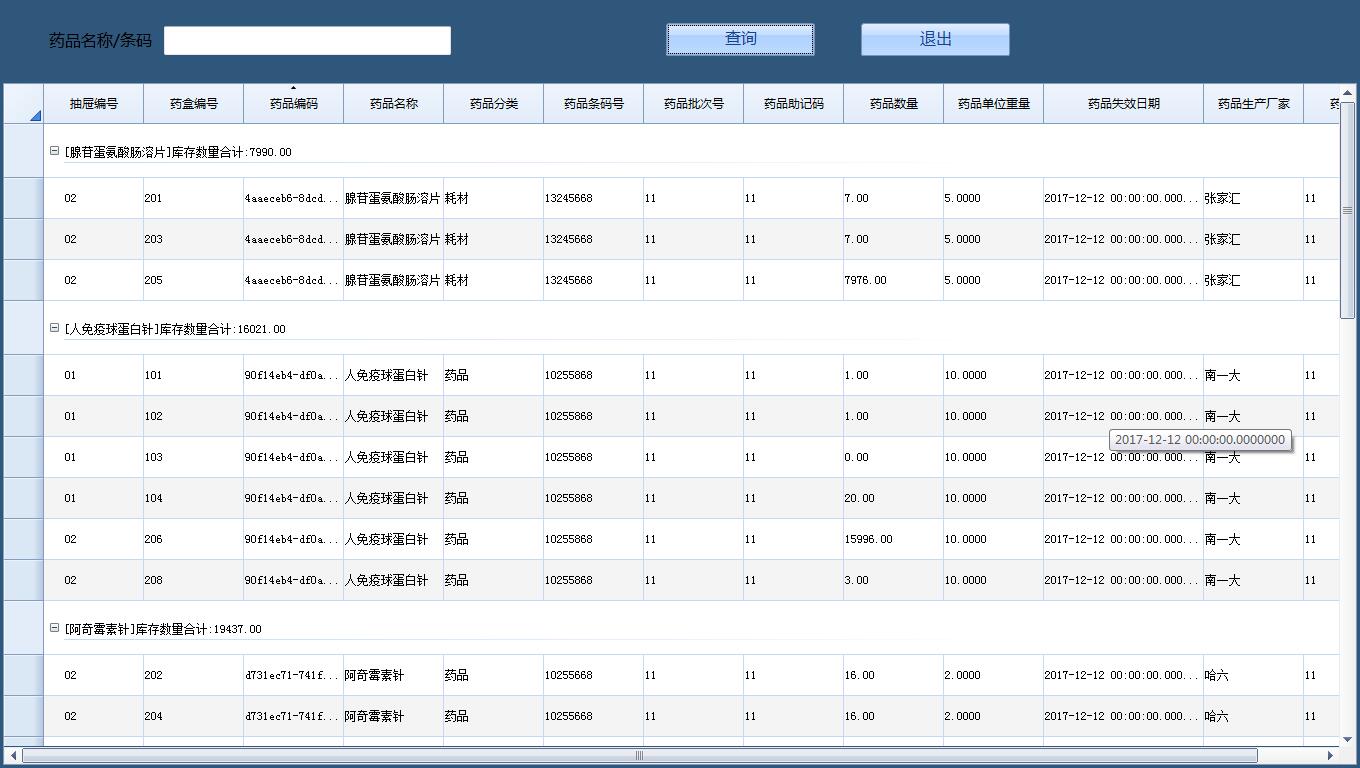The height and width of the screenshot is (768, 1360).
Task: Select the 药盒编号 cell showing 104
Action: click(x=192, y=498)
